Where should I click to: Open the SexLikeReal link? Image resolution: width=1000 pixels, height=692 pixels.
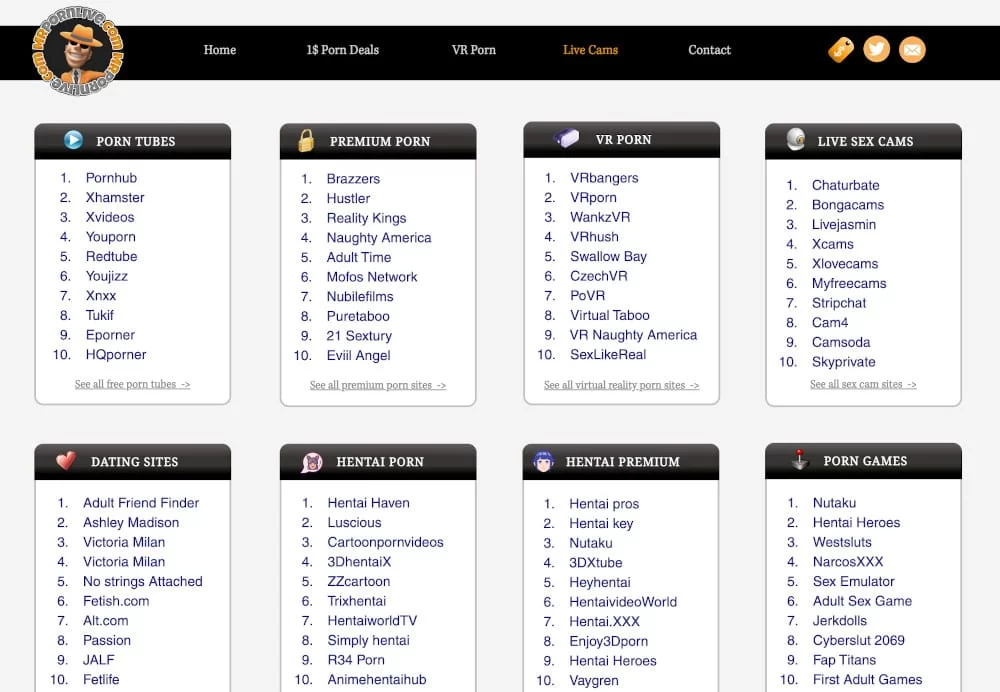[x=608, y=355]
